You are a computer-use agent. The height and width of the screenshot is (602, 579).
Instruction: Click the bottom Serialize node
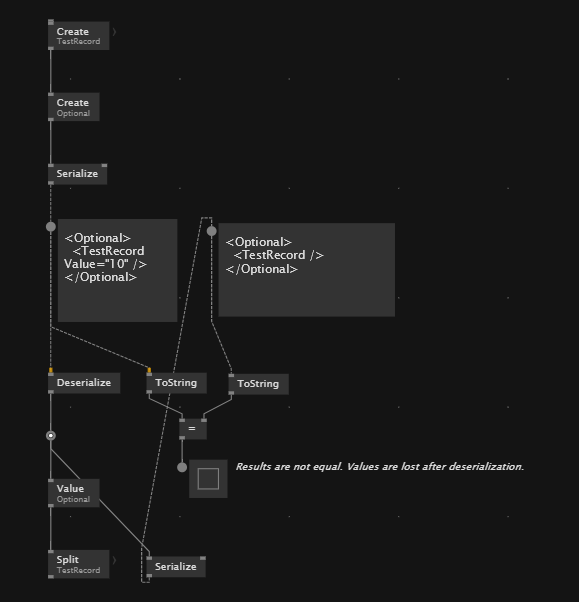(176, 567)
